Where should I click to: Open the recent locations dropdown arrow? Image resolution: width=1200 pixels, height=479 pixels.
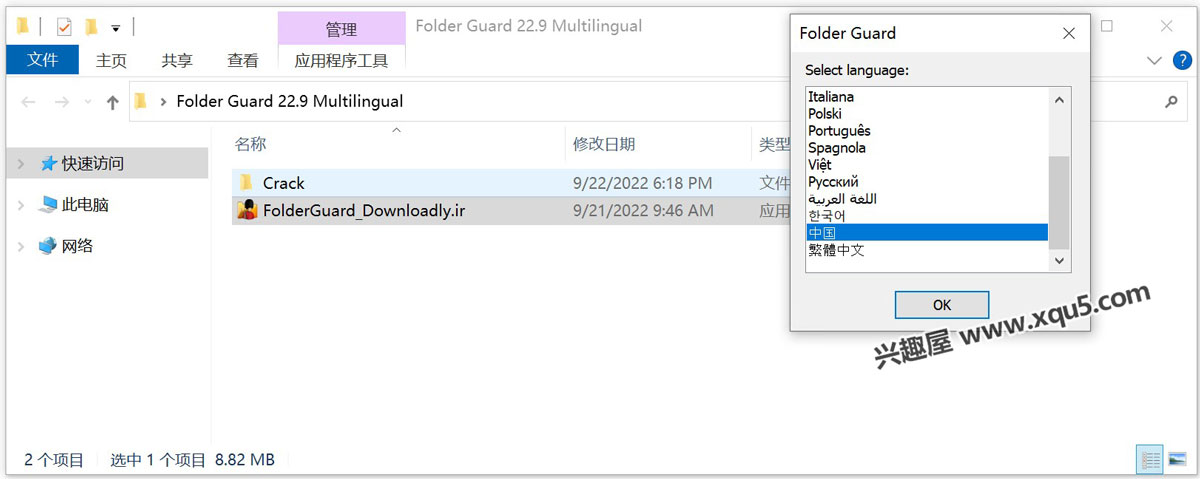point(88,103)
